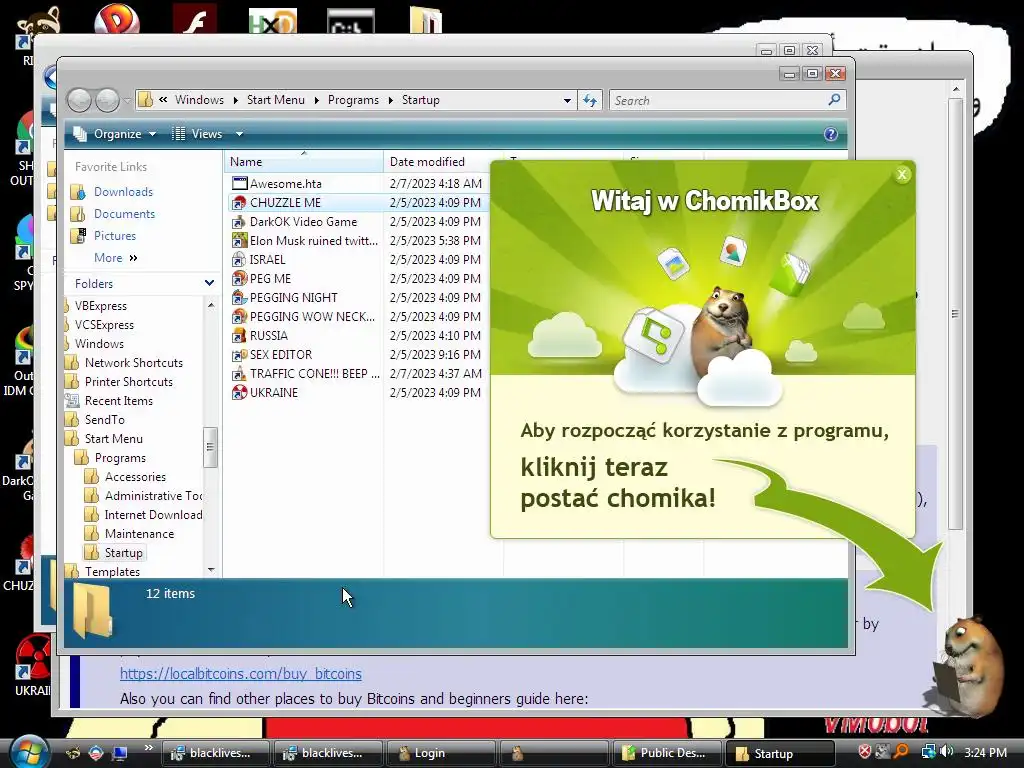Open the Views dropdown arrow
Screen dimensions: 1024x768
point(240,134)
